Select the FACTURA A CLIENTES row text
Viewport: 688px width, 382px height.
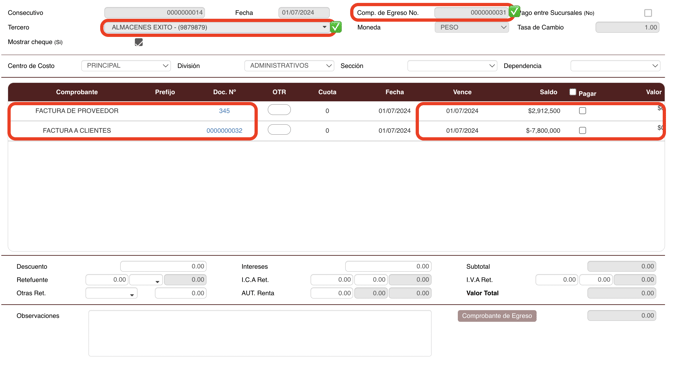pyautogui.click(x=77, y=131)
